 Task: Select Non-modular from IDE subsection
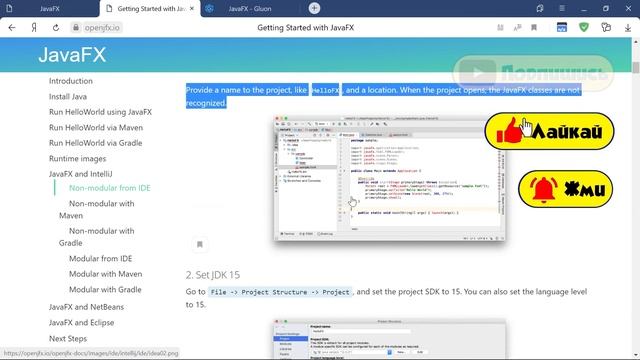[x=110, y=188]
